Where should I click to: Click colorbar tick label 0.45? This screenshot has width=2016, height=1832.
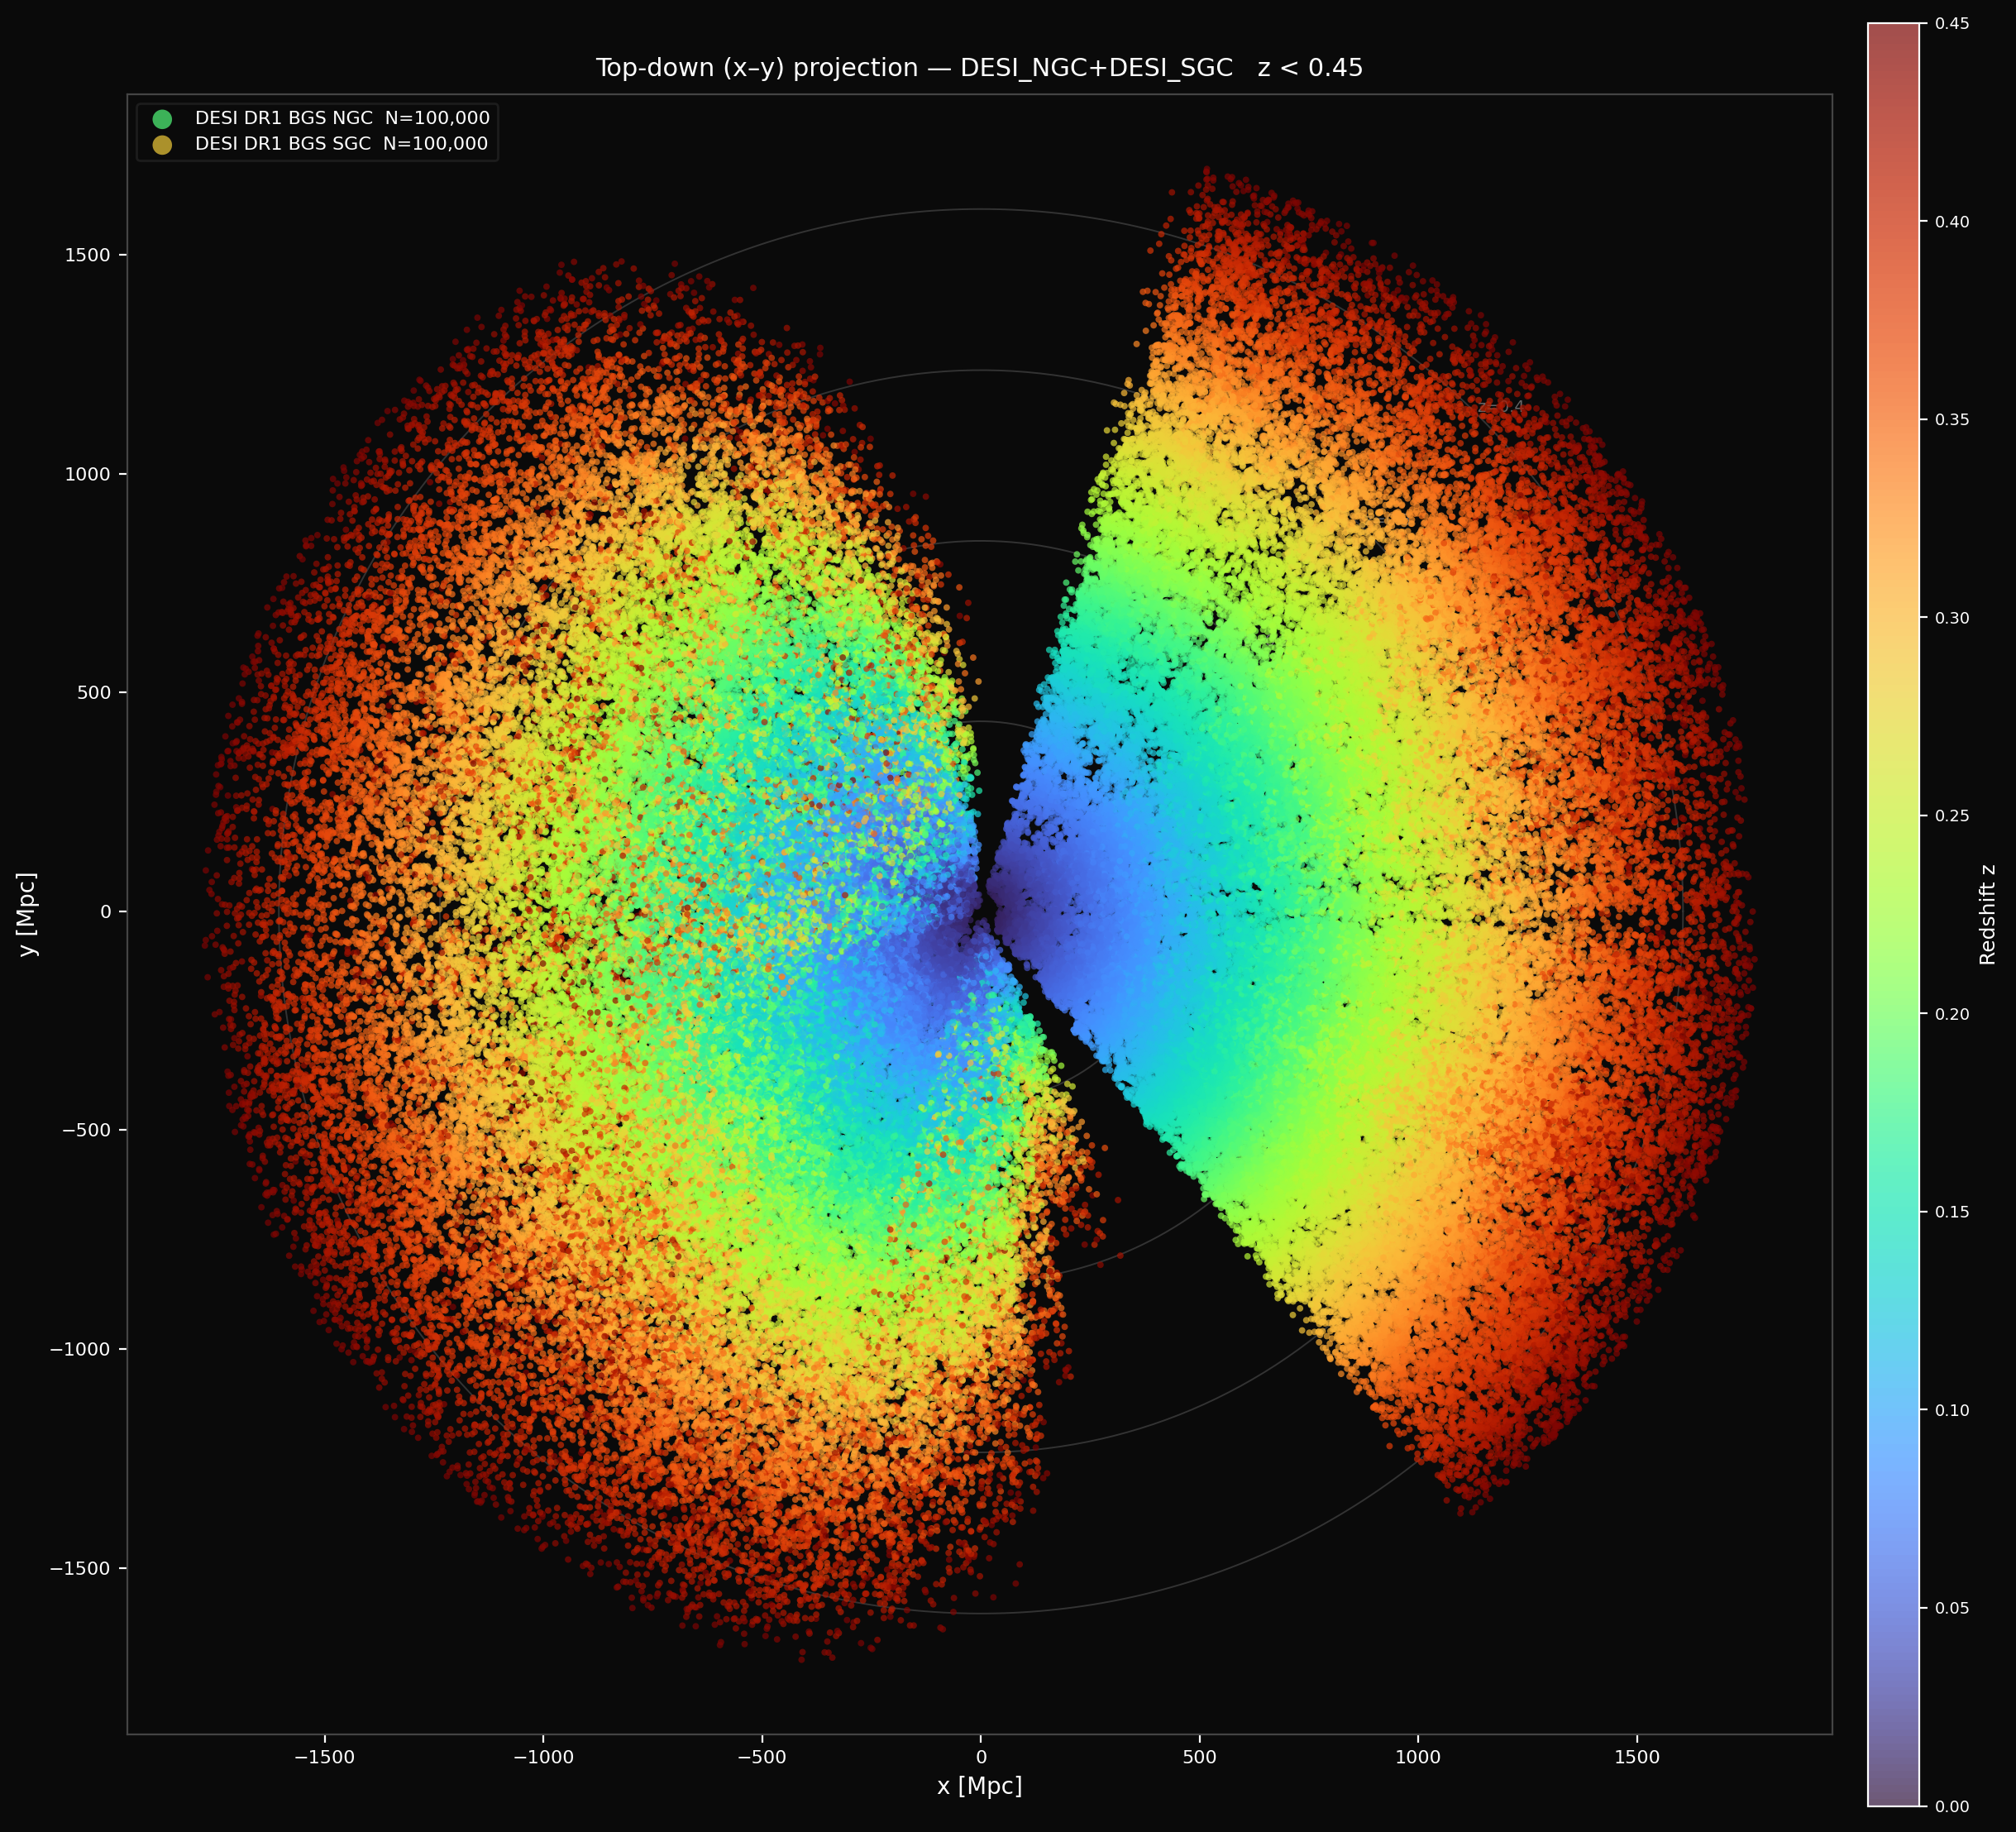pyautogui.click(x=1951, y=24)
